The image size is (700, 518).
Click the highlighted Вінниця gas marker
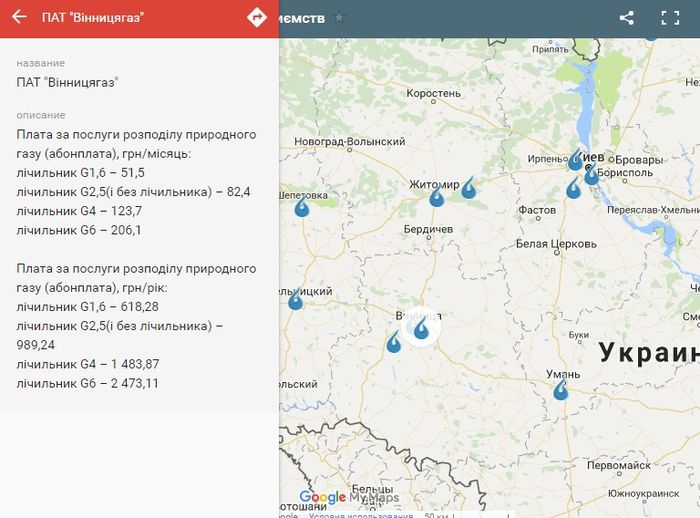421,328
